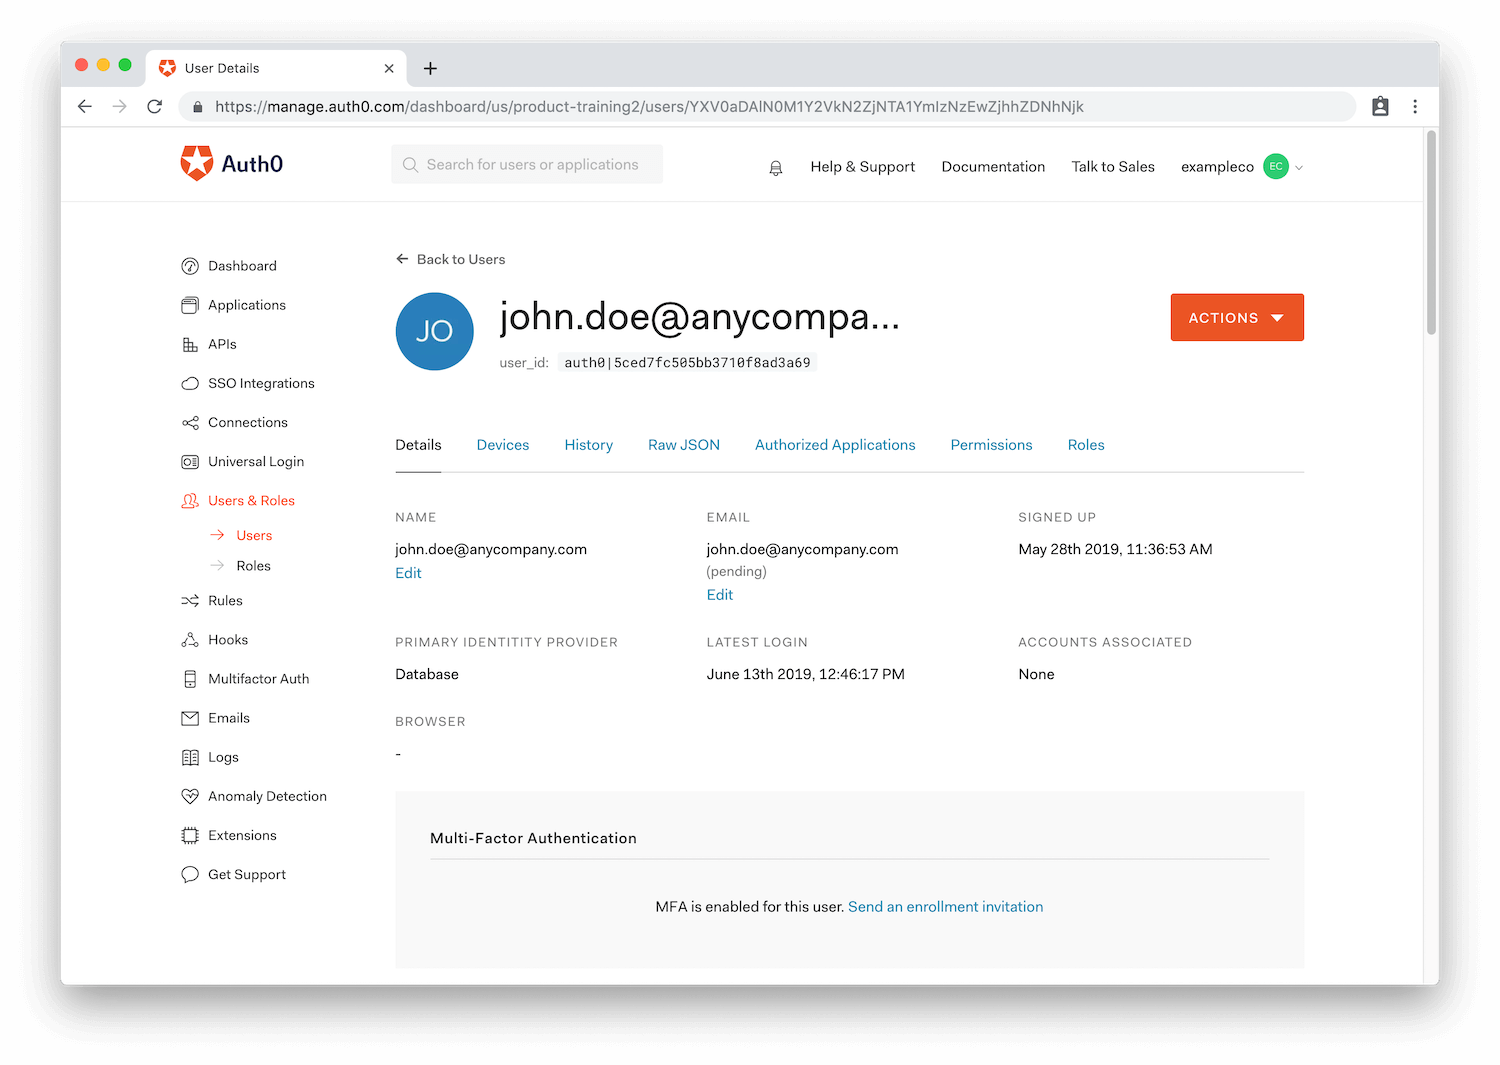Viewport: 1500px width, 1065px height.
Task: Click the browser back arrow
Action: tap(85, 106)
